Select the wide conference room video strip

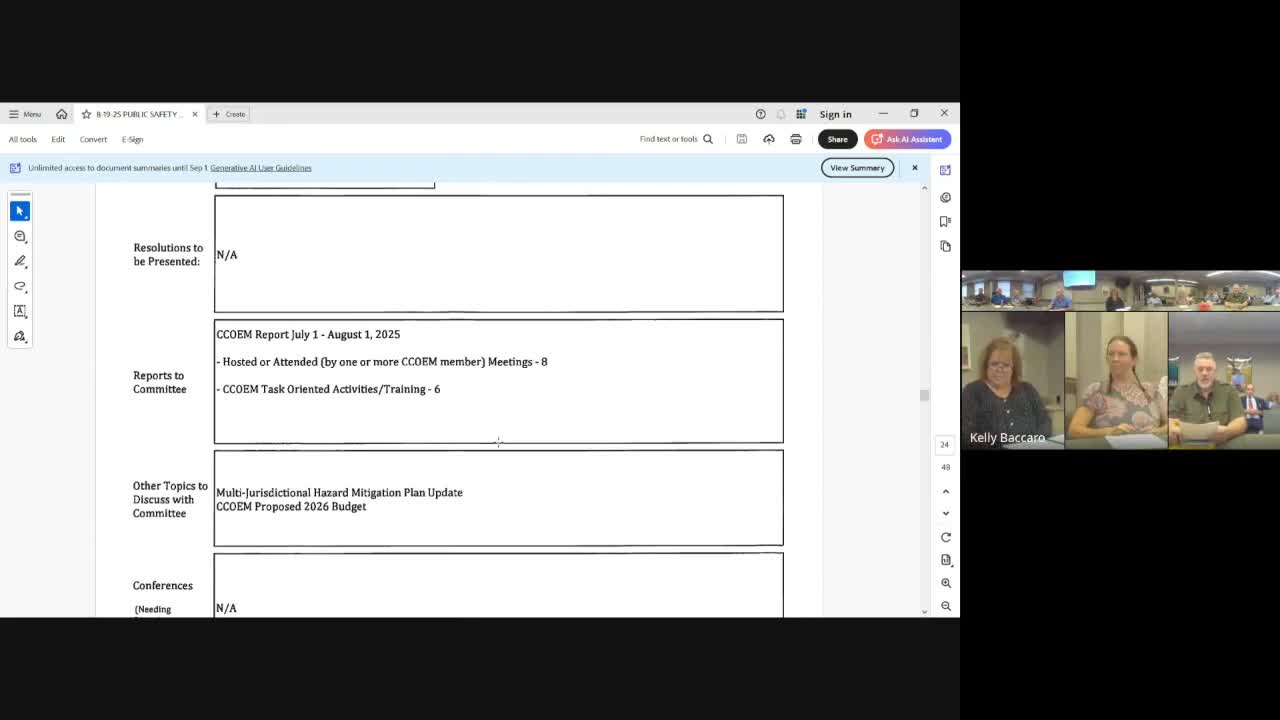(1121, 290)
